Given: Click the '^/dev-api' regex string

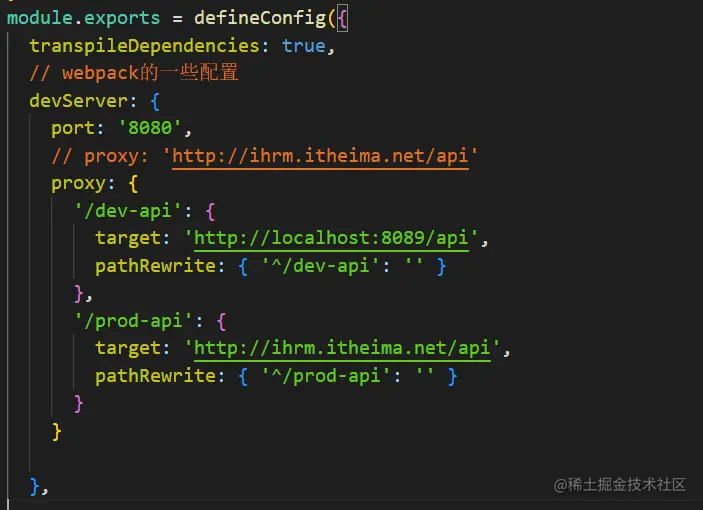Looking at the screenshot, I should [x=321, y=266].
